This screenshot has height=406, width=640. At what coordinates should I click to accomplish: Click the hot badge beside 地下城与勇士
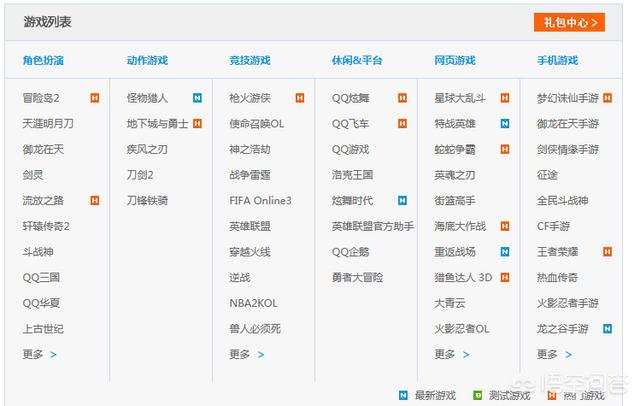pos(197,123)
